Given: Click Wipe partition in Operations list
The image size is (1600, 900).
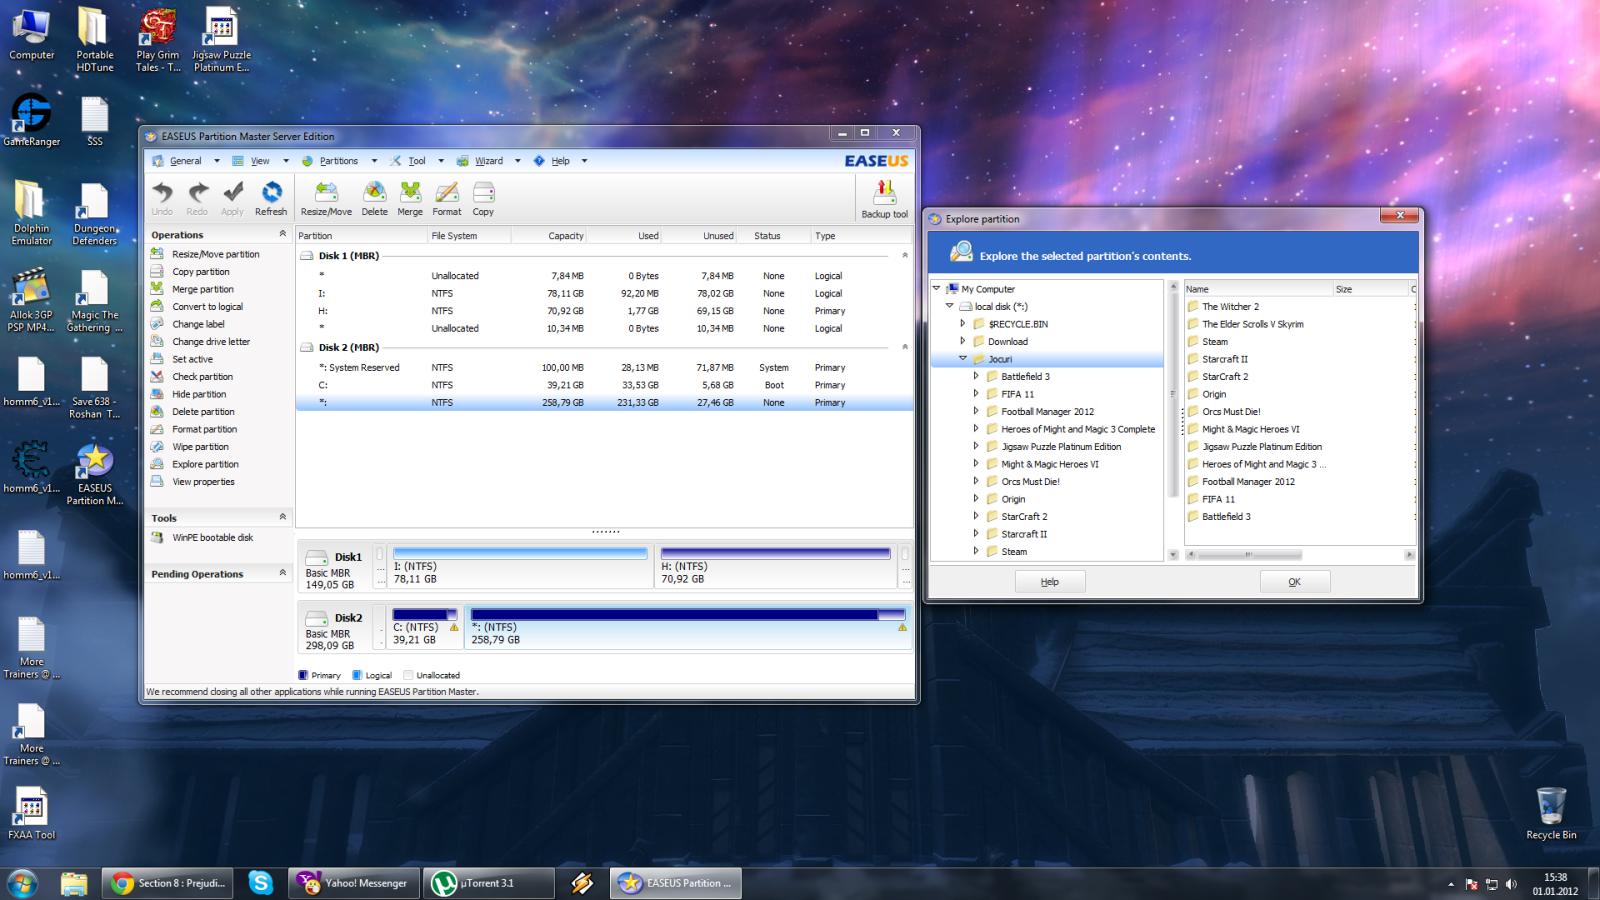Looking at the screenshot, I should (200, 447).
